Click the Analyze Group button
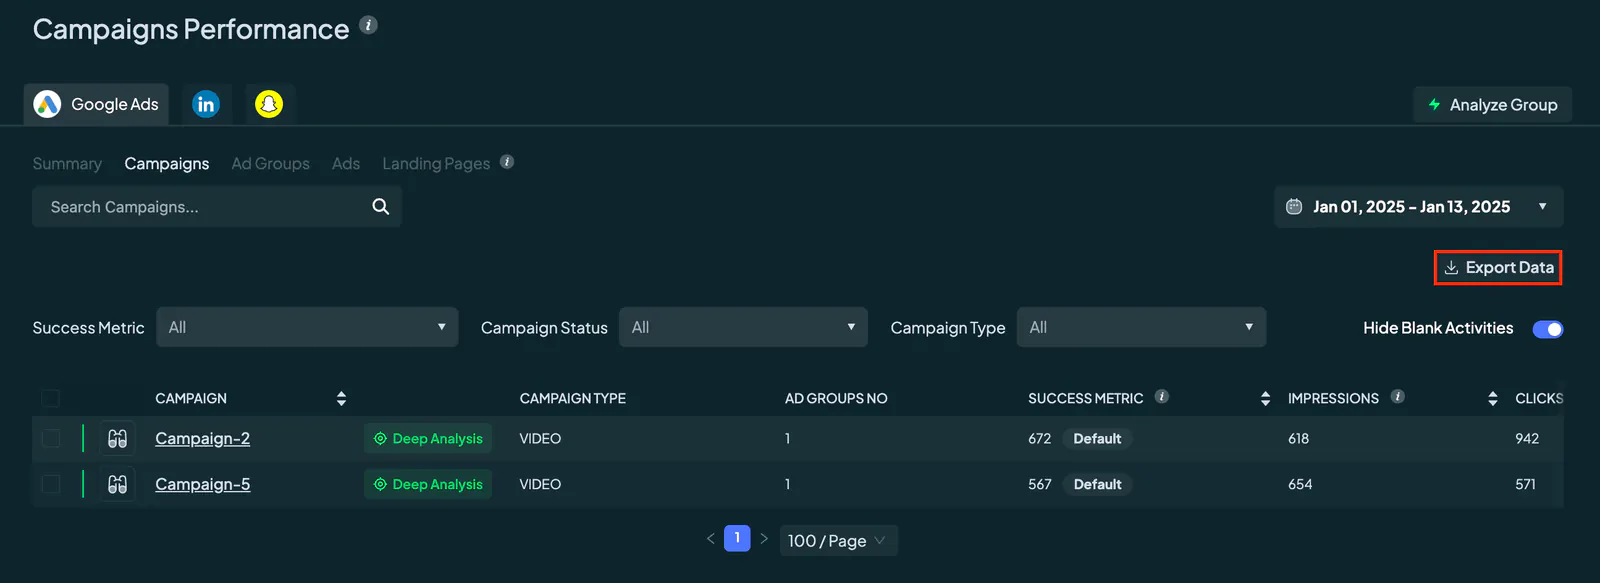 (1492, 105)
